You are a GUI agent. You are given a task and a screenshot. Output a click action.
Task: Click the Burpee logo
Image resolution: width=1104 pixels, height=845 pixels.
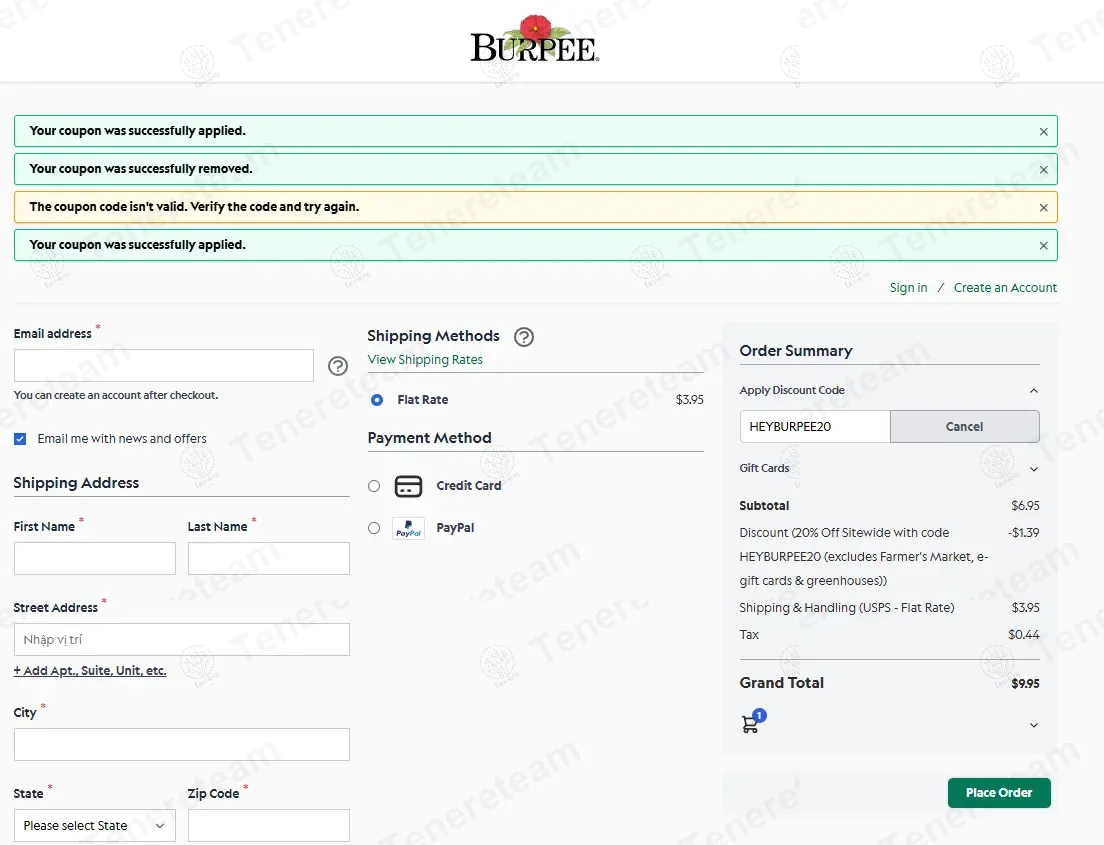click(x=534, y=39)
